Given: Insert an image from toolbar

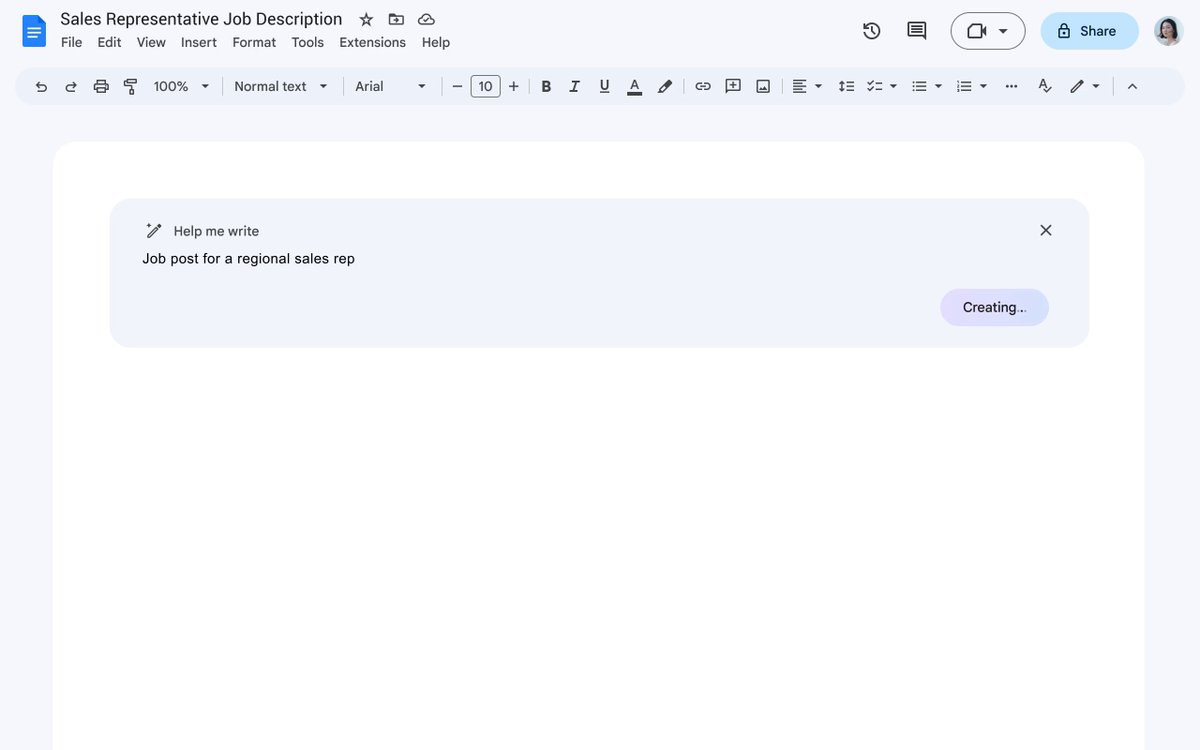Looking at the screenshot, I should [763, 86].
